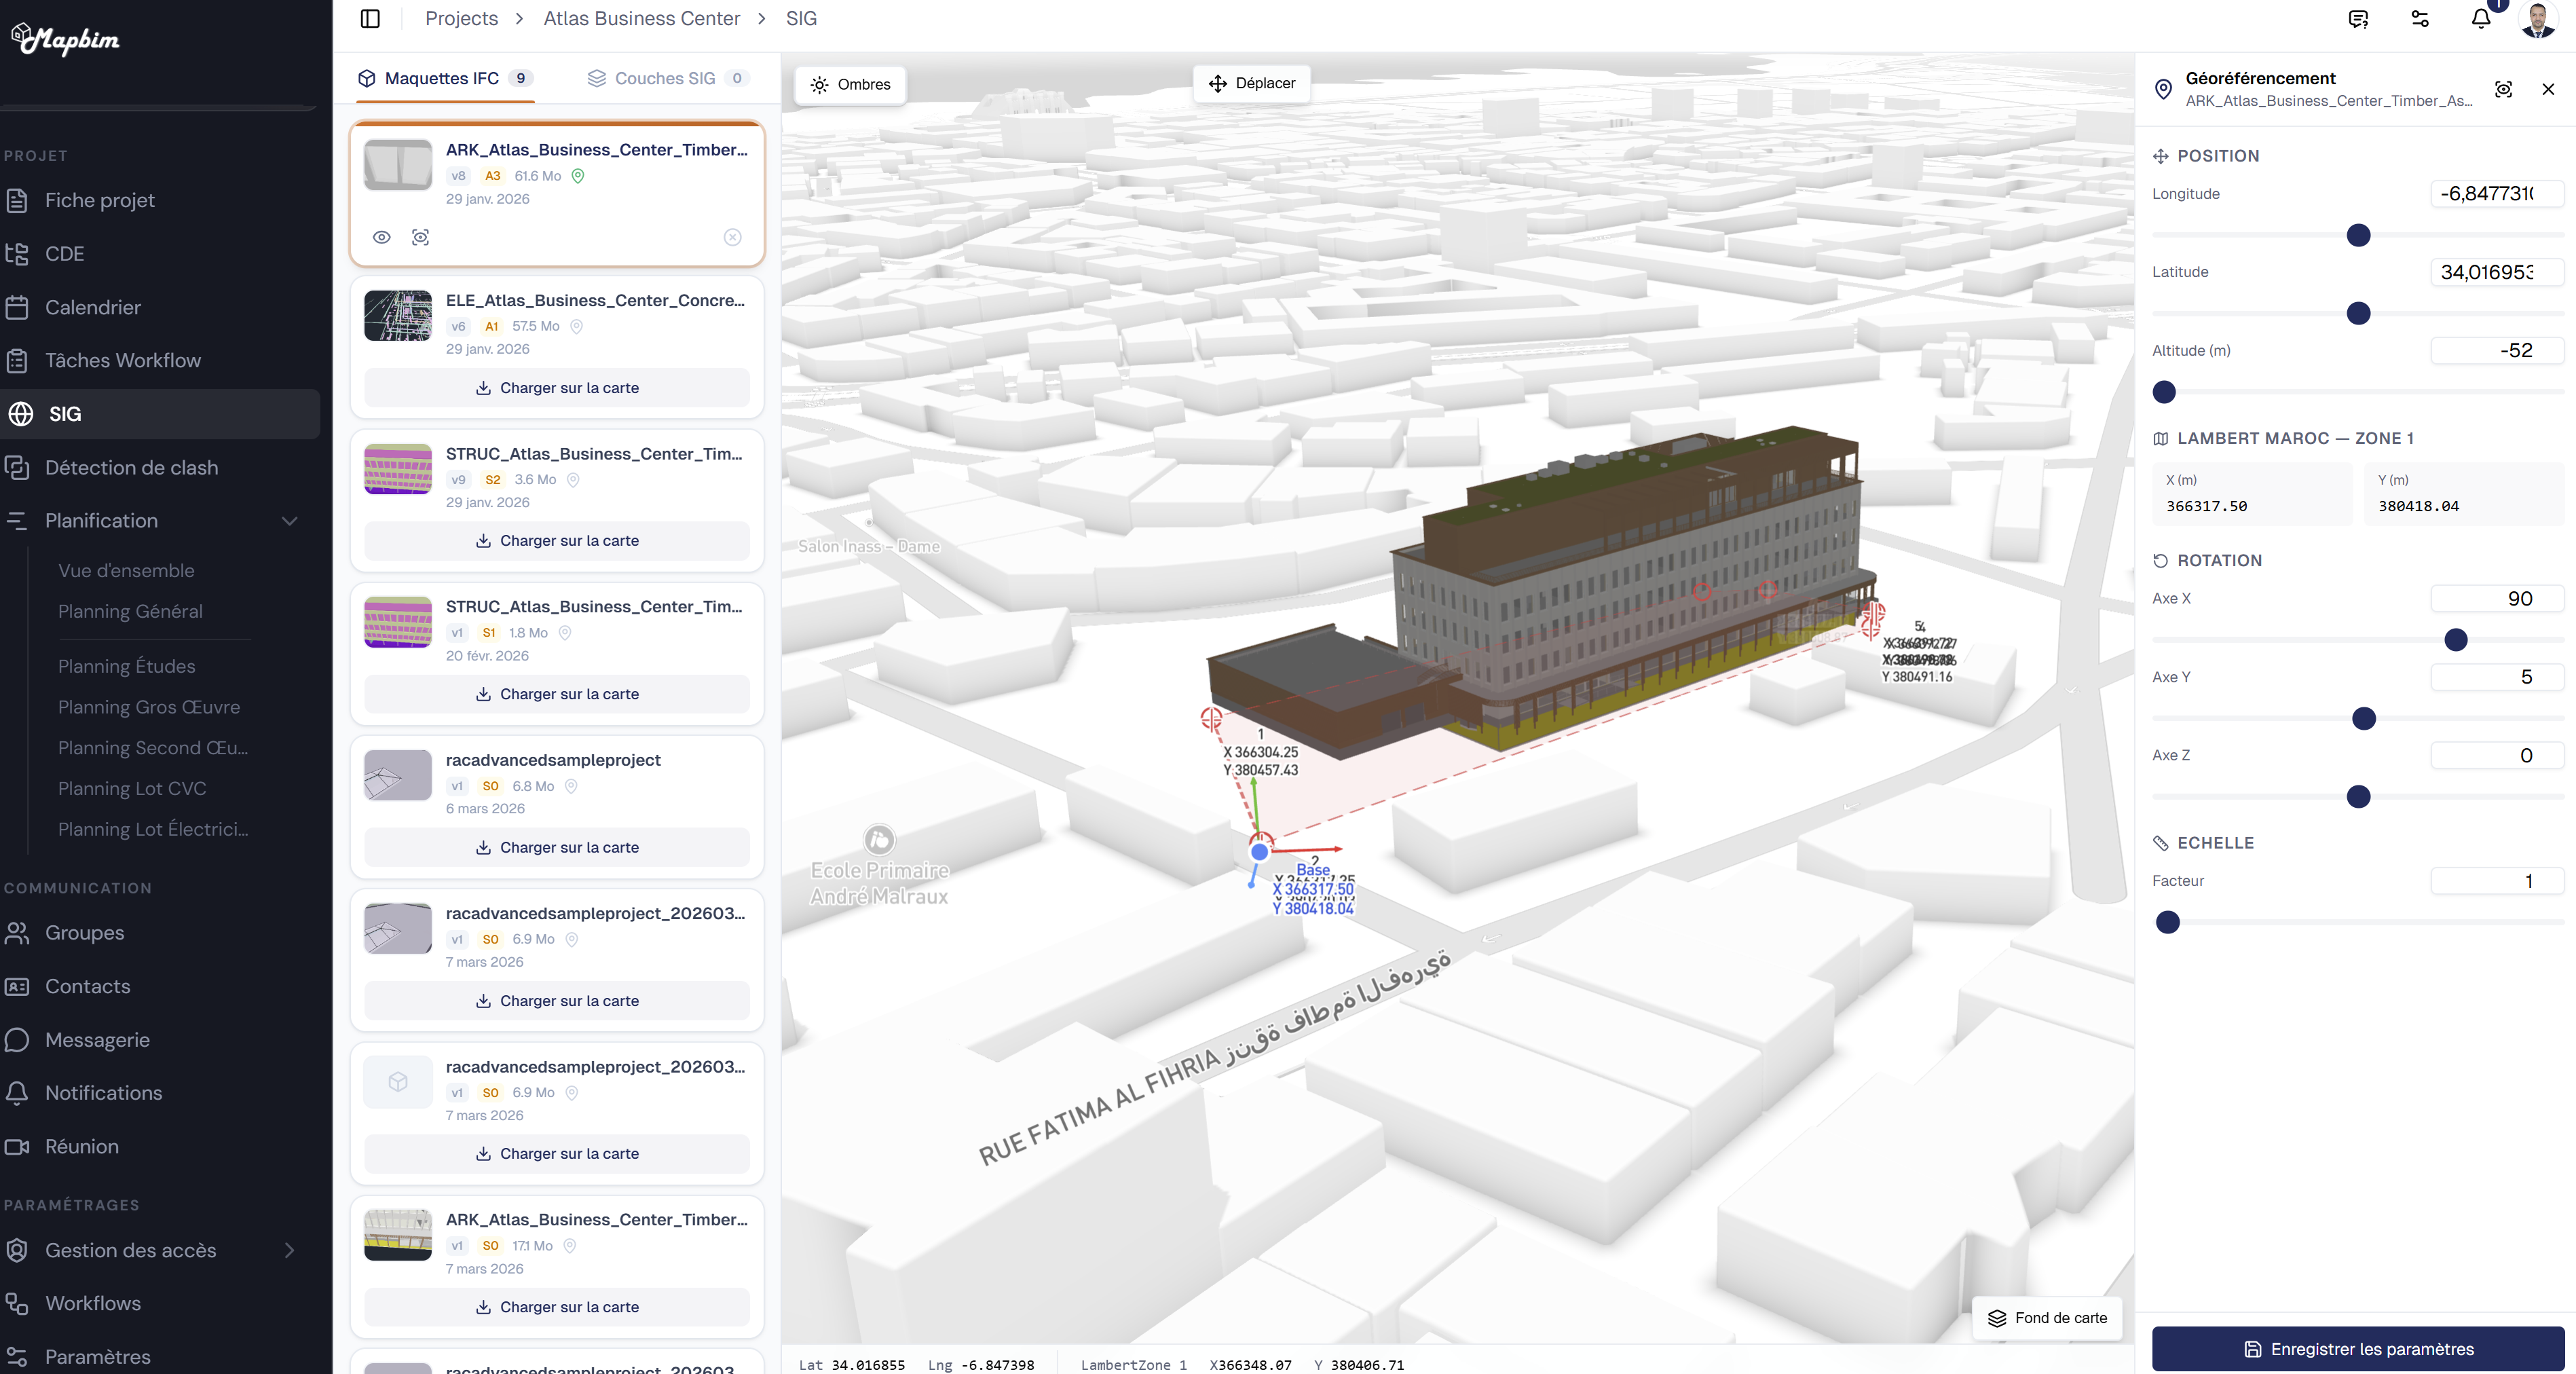The height and width of the screenshot is (1374, 2576).
Task: Toggle the sidebar collapse icon
Action: 370,18
